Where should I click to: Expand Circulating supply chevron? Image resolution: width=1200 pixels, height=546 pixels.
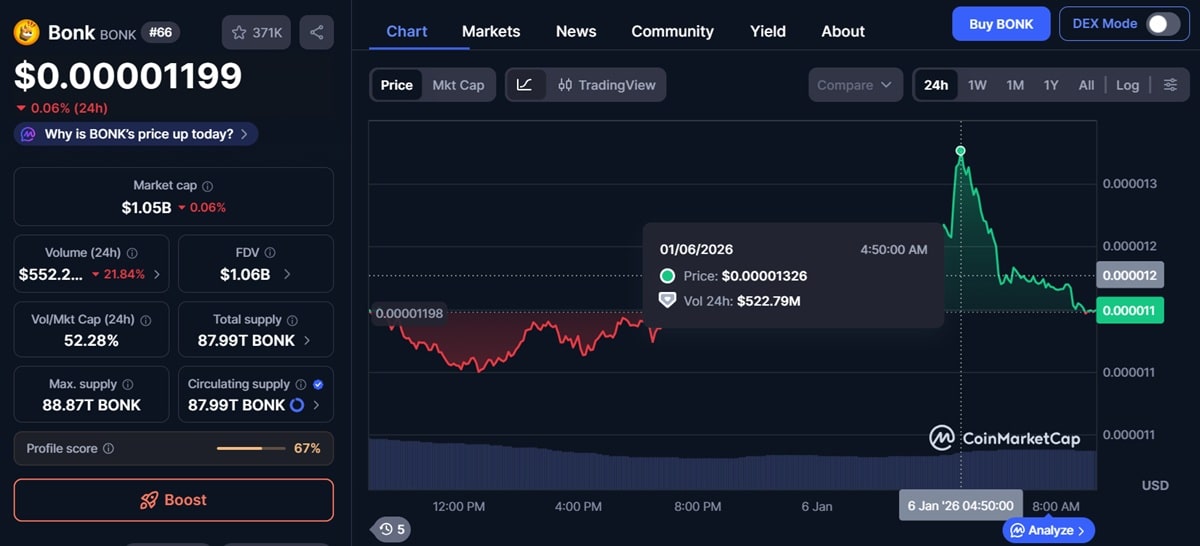316,405
